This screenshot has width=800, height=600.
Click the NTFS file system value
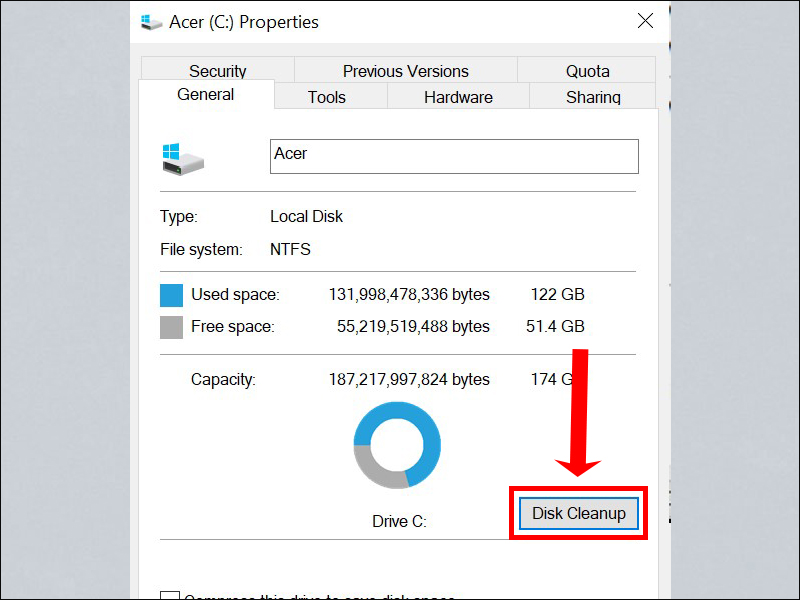pos(290,249)
